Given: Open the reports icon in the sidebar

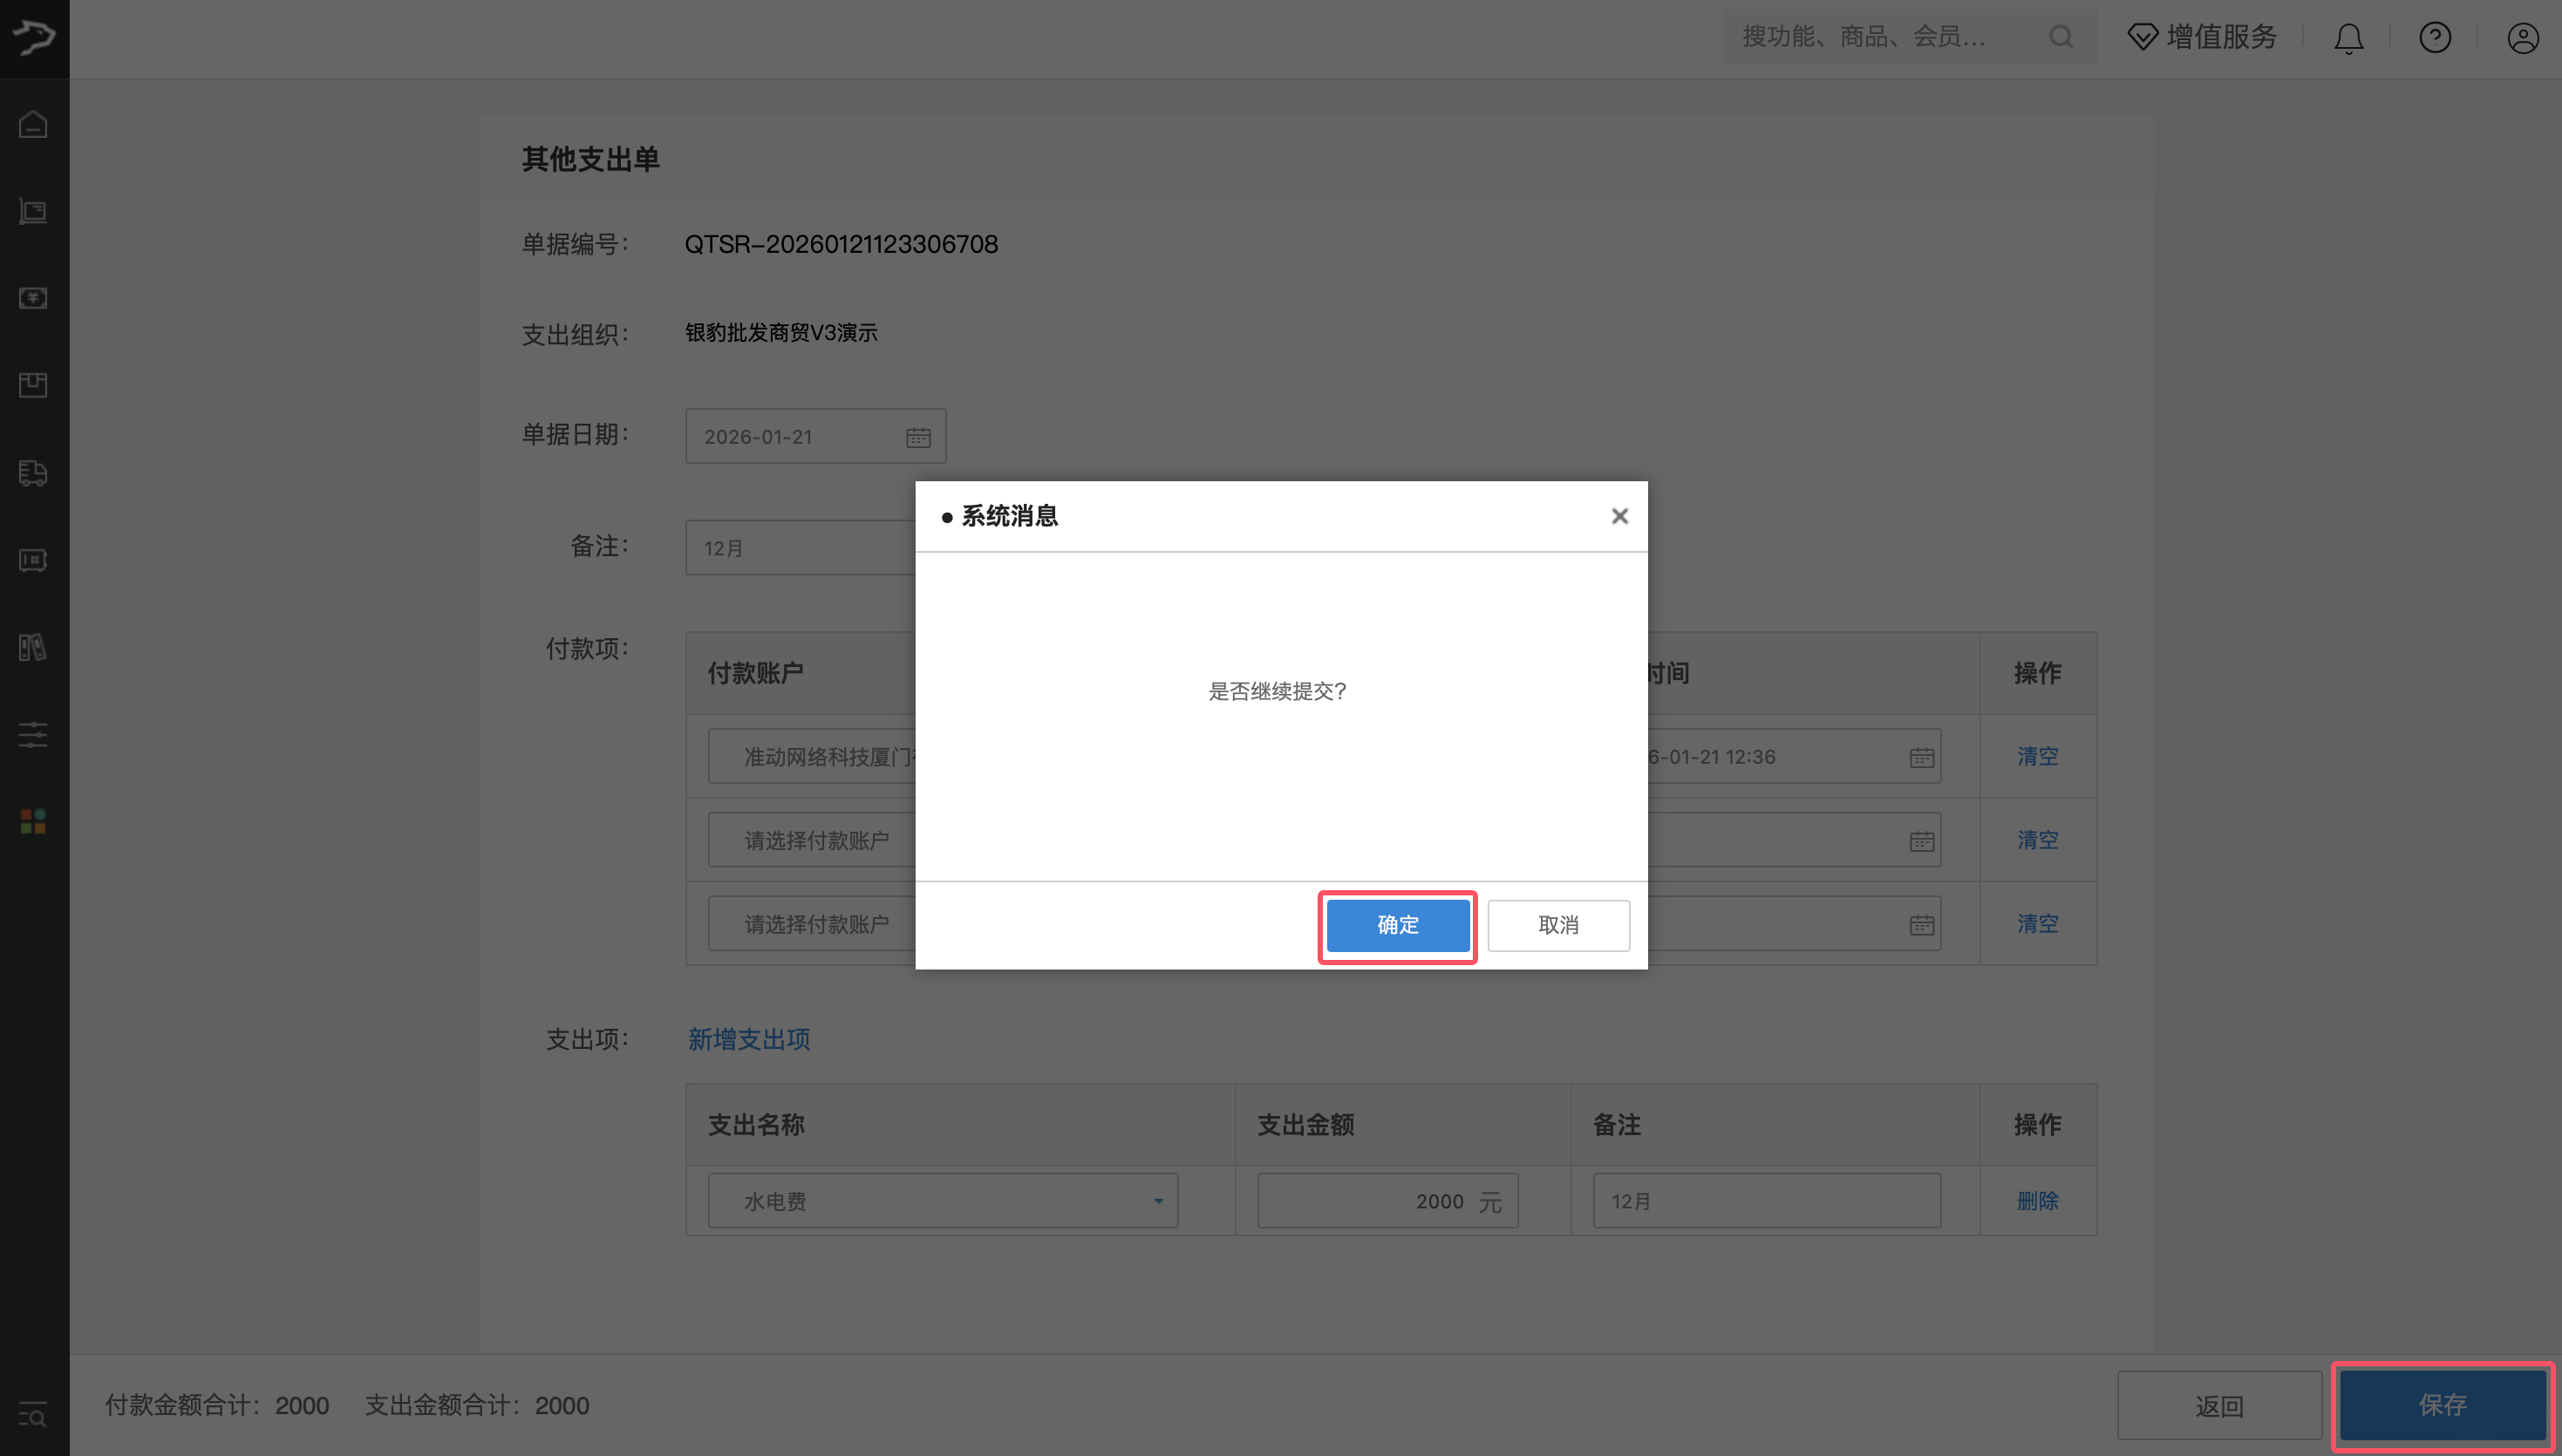Looking at the screenshot, I should 33,647.
